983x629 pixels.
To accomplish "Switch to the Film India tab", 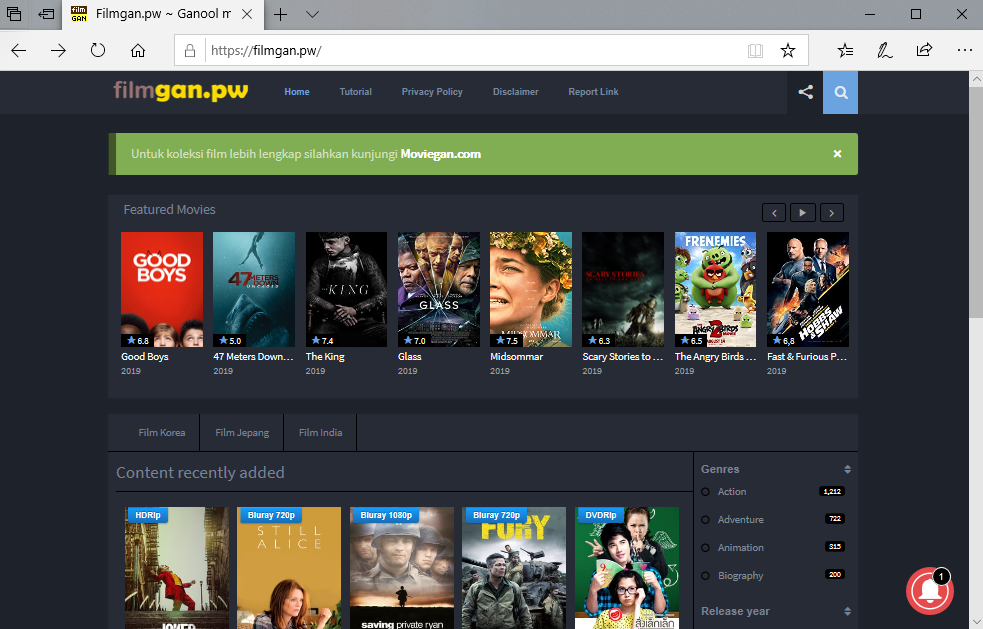I will tap(320, 433).
